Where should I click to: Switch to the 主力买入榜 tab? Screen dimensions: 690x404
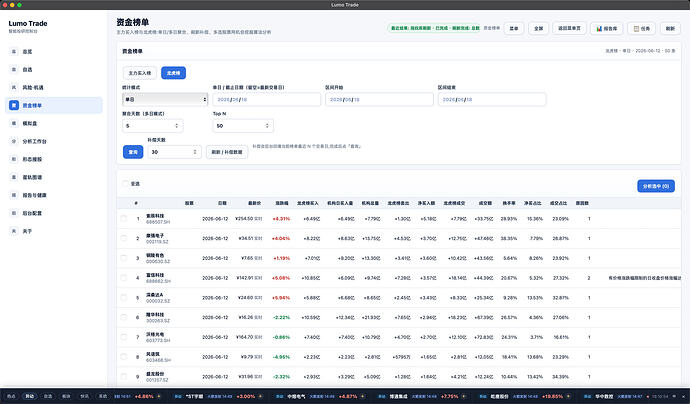[x=139, y=73]
